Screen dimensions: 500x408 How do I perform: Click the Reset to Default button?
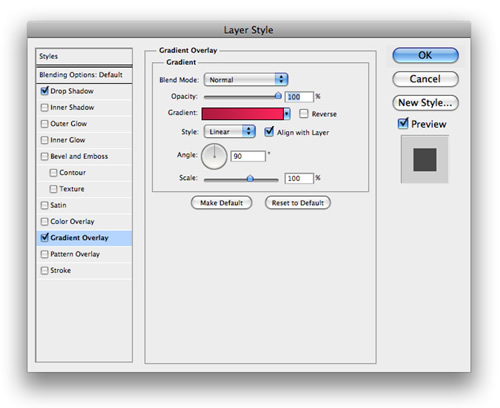(298, 203)
